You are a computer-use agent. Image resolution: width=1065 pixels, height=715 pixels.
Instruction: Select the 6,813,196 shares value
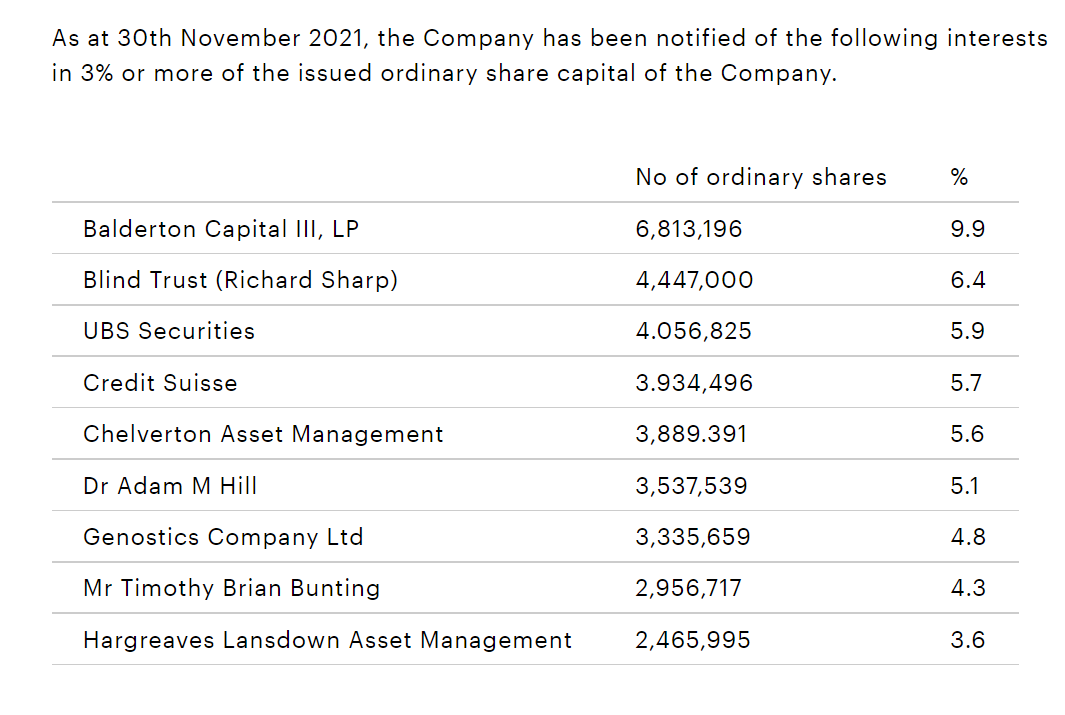(x=689, y=230)
